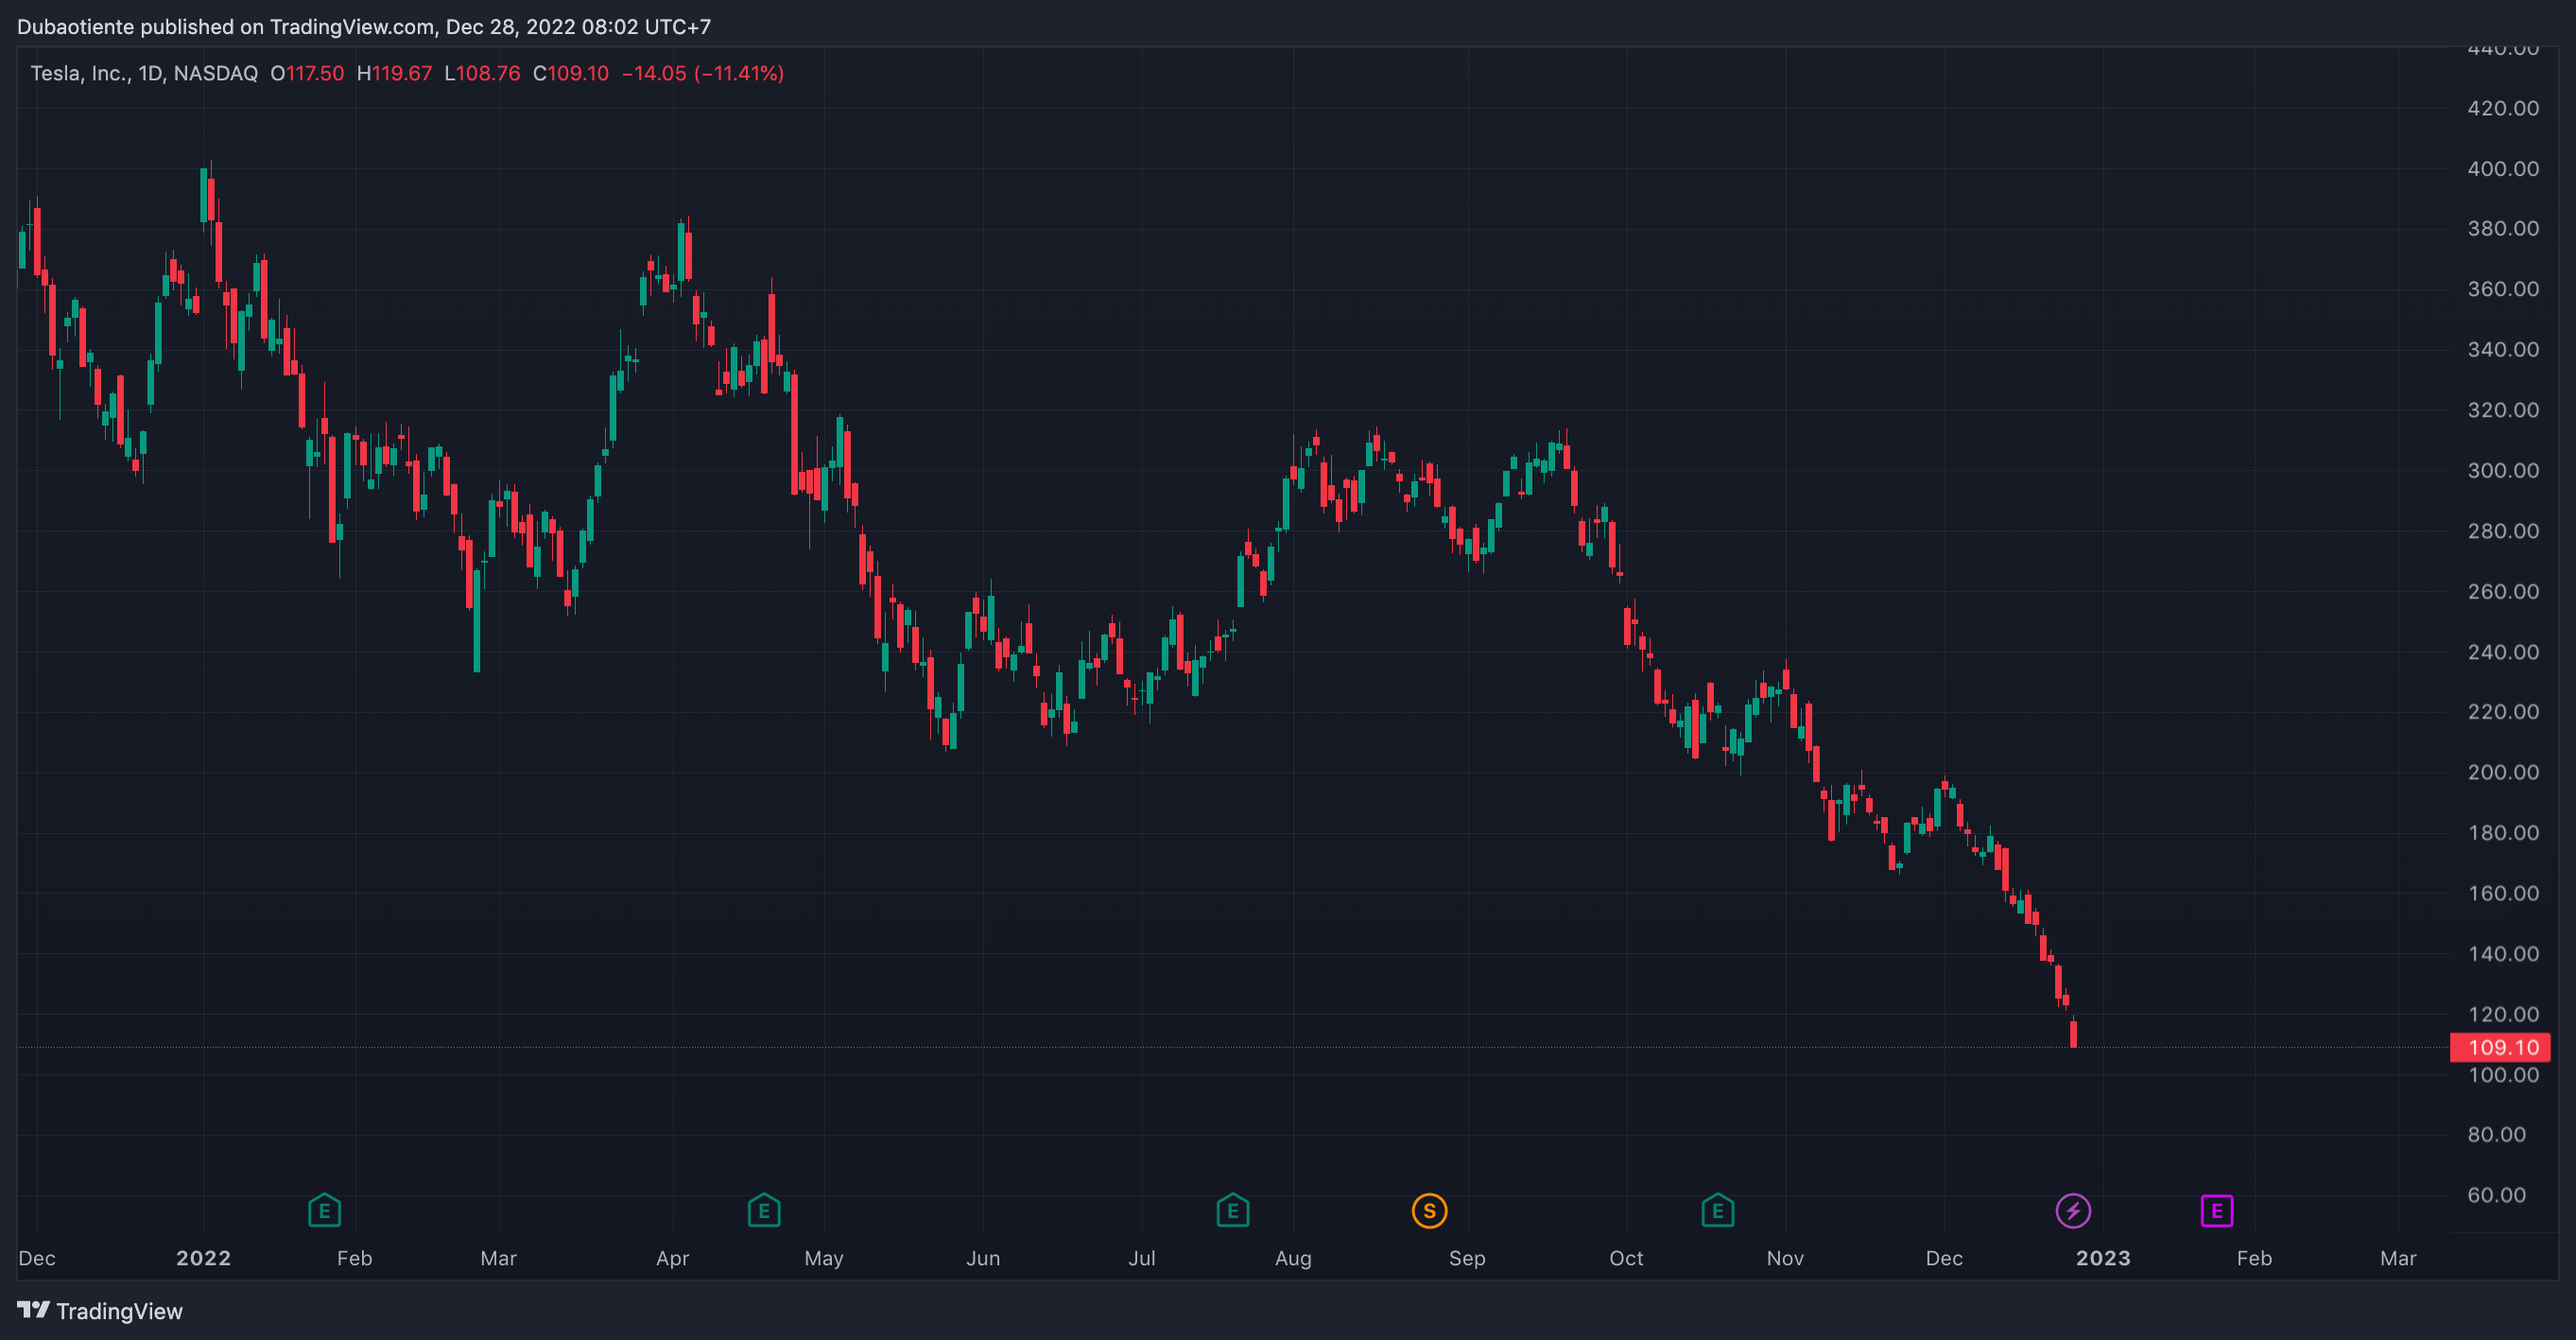This screenshot has height=1340, width=2576.
Task: Click the 200.00 price axis label
Action: pyautogui.click(x=2503, y=772)
